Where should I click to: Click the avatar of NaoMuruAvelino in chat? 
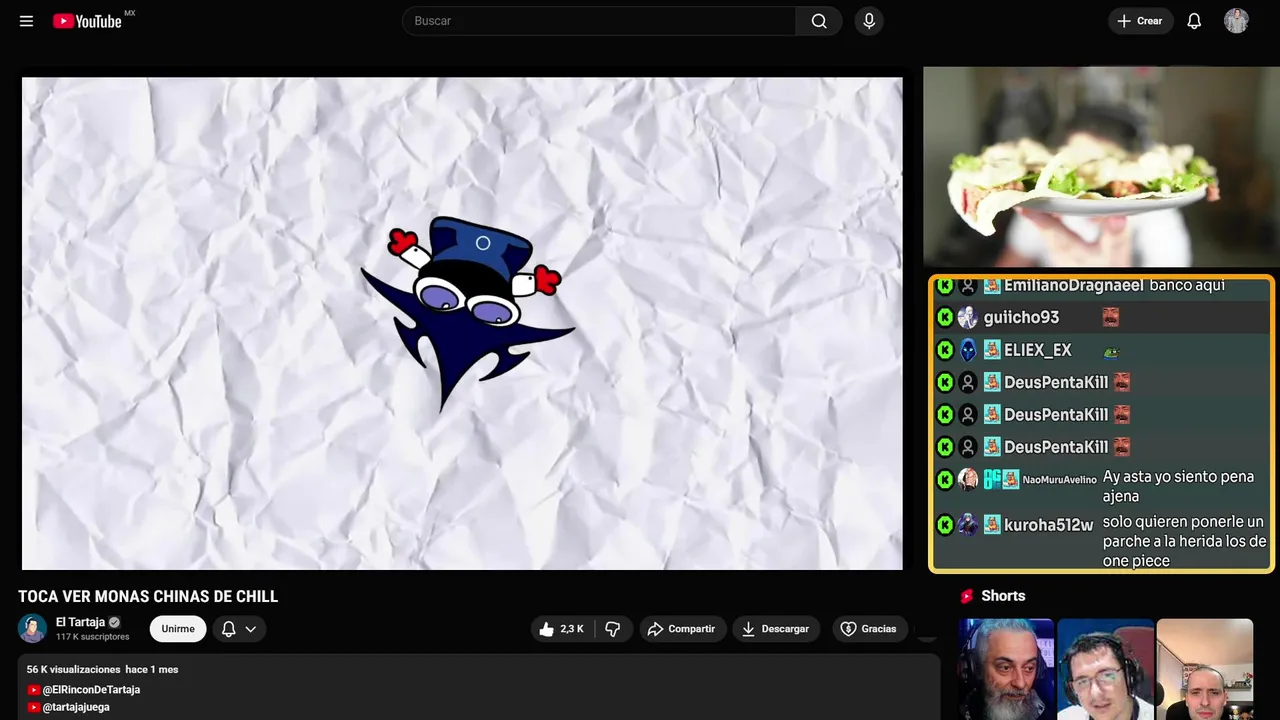(968, 479)
